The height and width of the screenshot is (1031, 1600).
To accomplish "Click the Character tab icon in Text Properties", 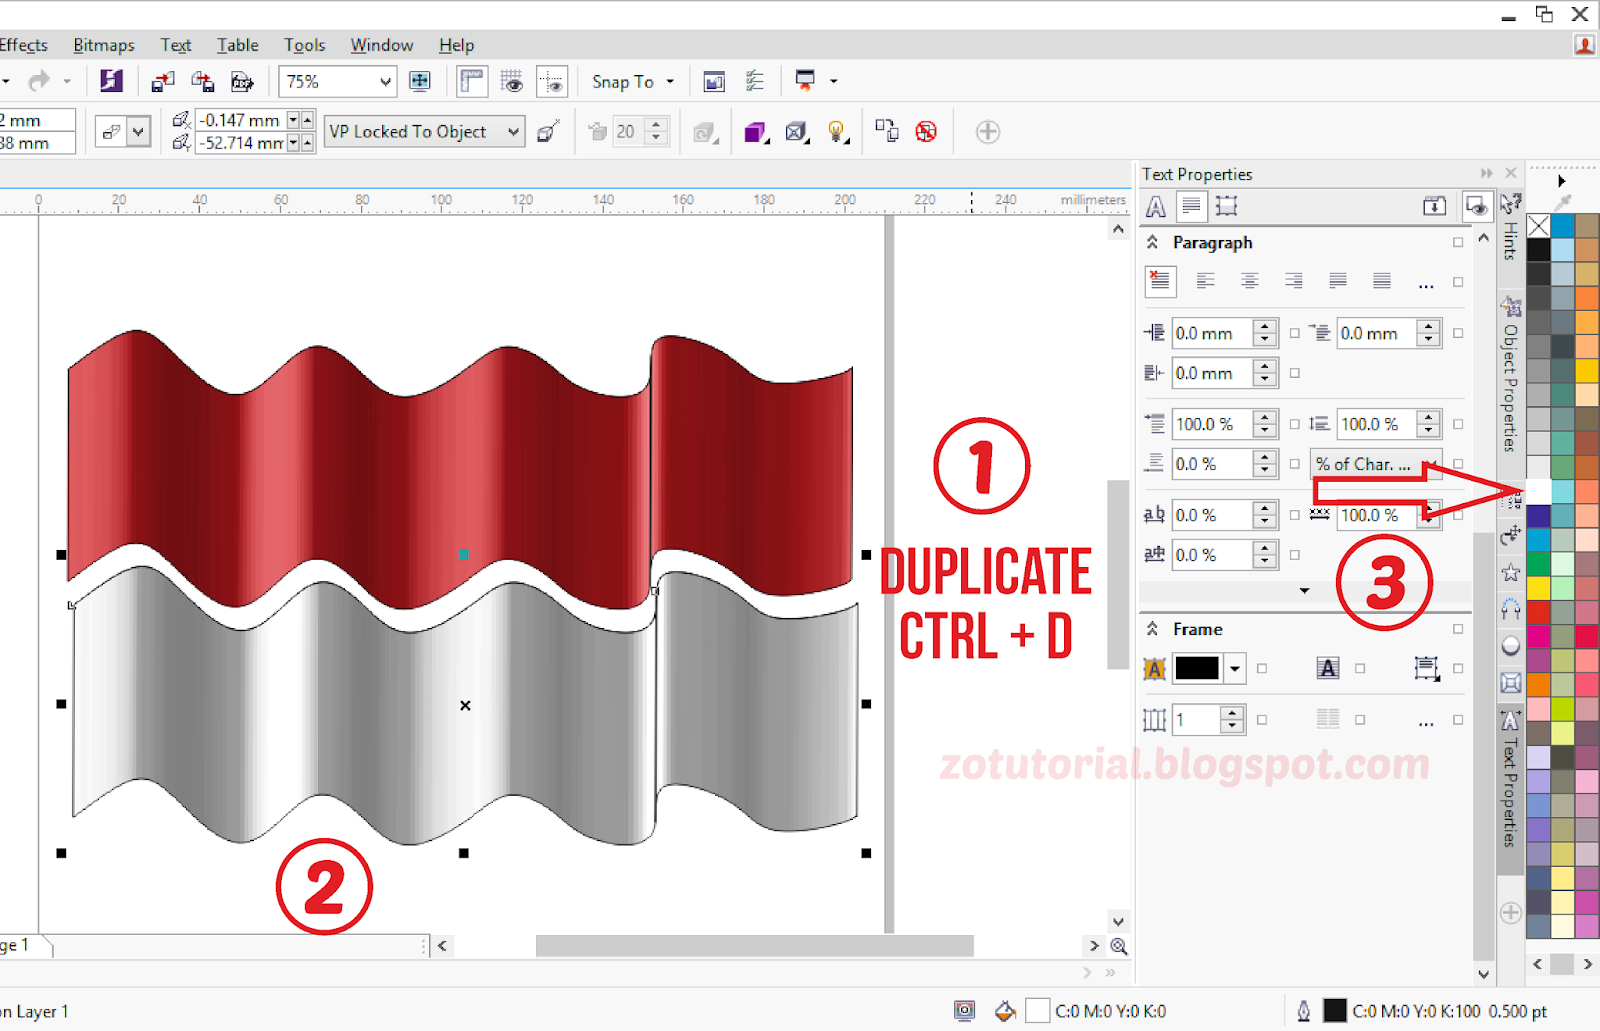I will [x=1156, y=207].
